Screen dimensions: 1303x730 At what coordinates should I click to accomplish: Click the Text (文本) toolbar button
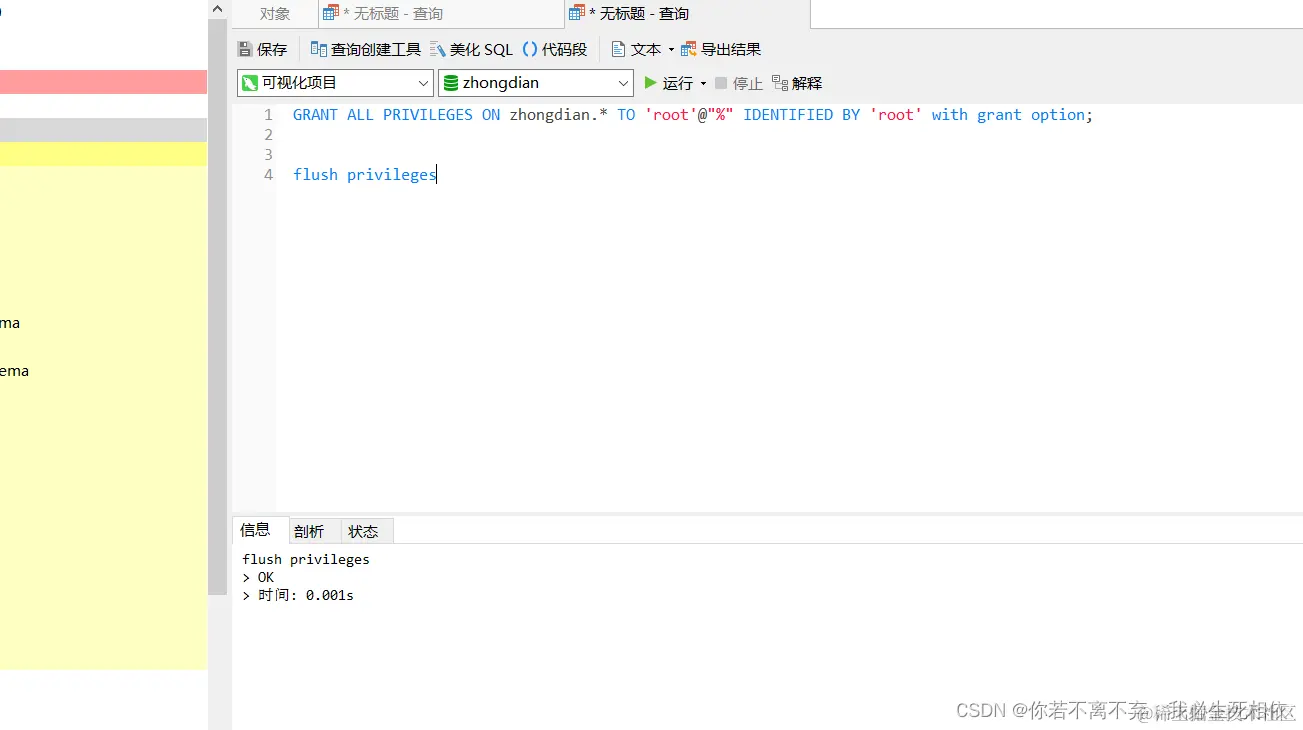pos(636,49)
